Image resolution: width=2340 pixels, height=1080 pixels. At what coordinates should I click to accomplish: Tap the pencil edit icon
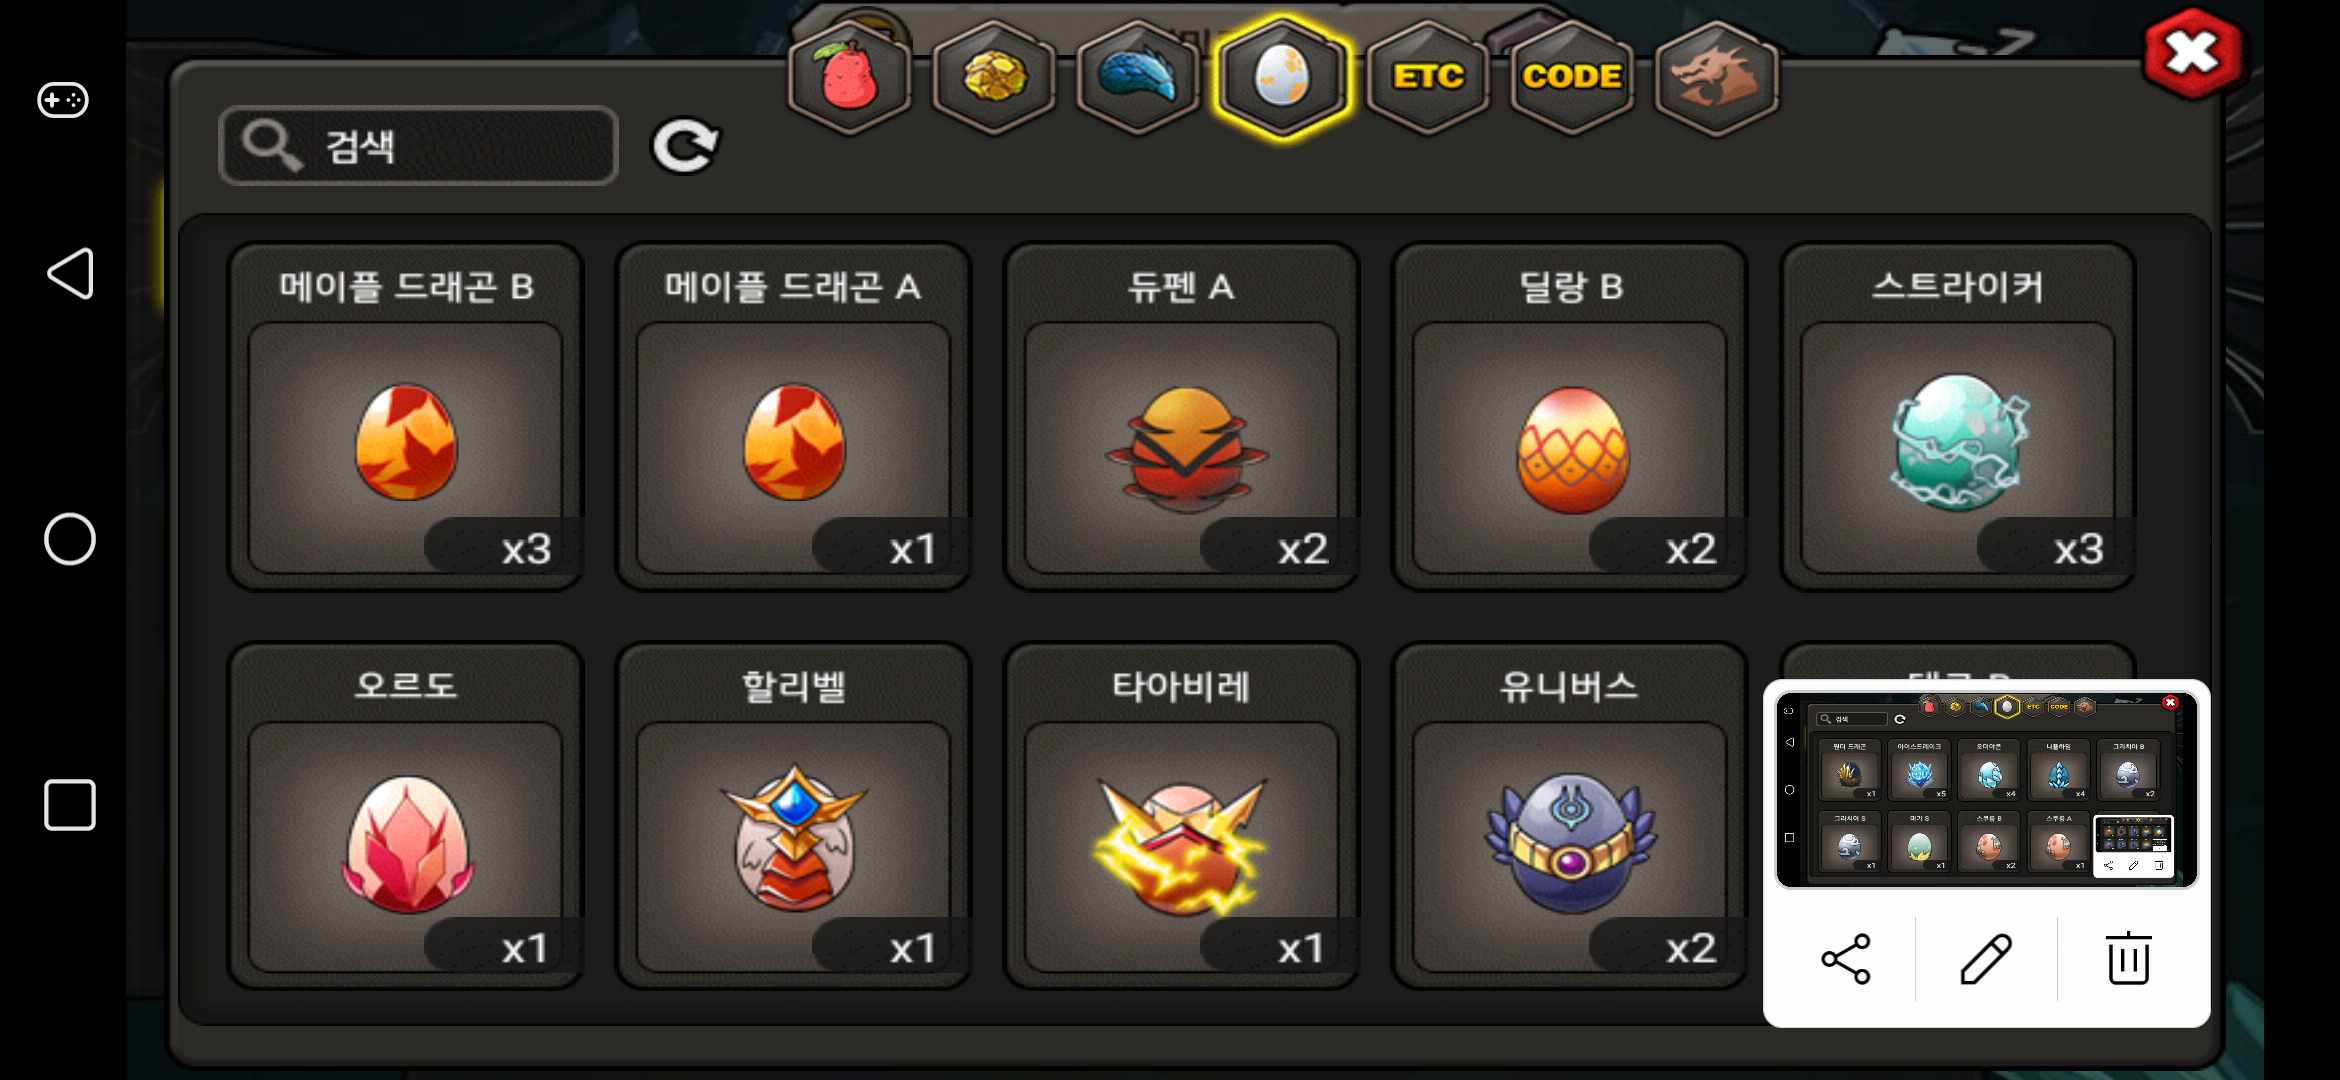point(1986,959)
